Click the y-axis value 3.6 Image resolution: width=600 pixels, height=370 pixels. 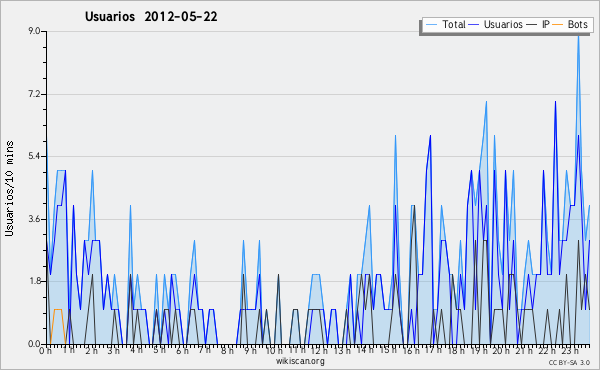click(x=34, y=219)
